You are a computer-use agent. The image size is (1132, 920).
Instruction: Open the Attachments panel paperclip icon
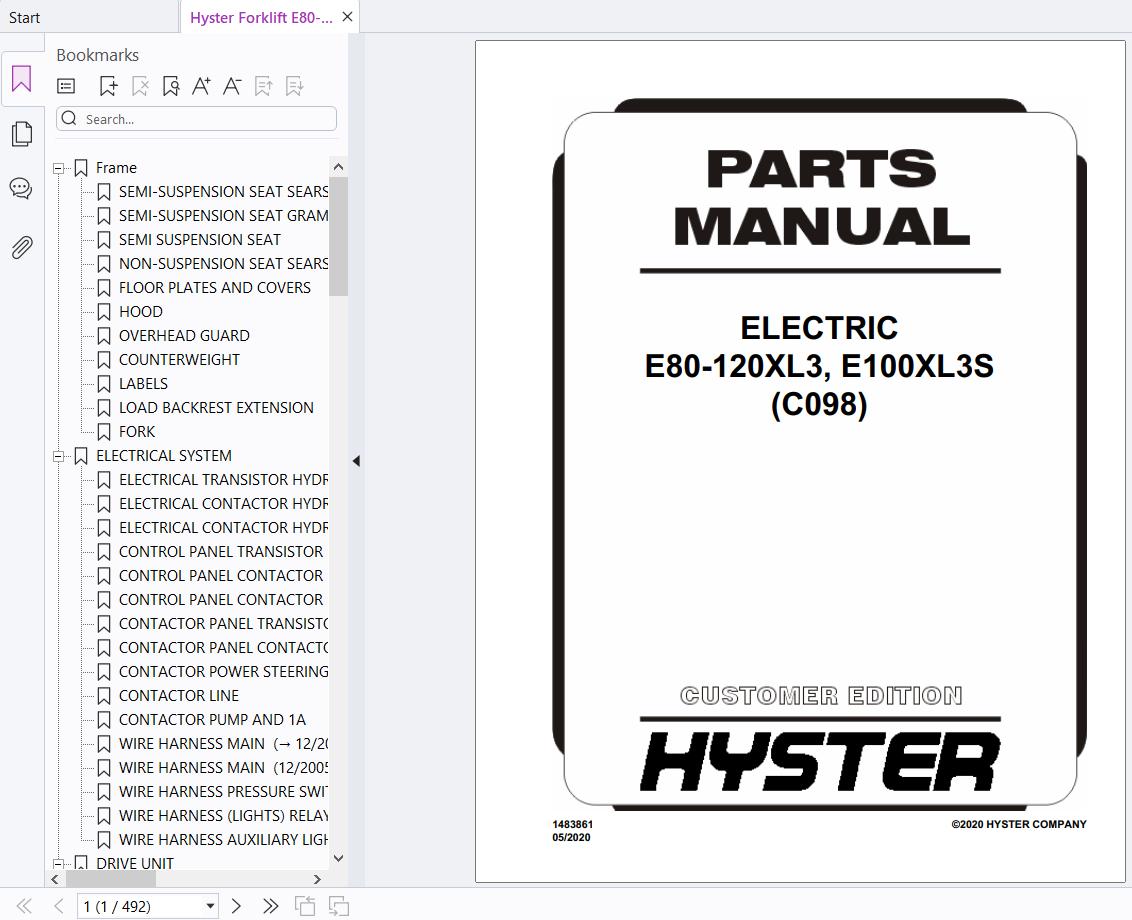point(22,247)
